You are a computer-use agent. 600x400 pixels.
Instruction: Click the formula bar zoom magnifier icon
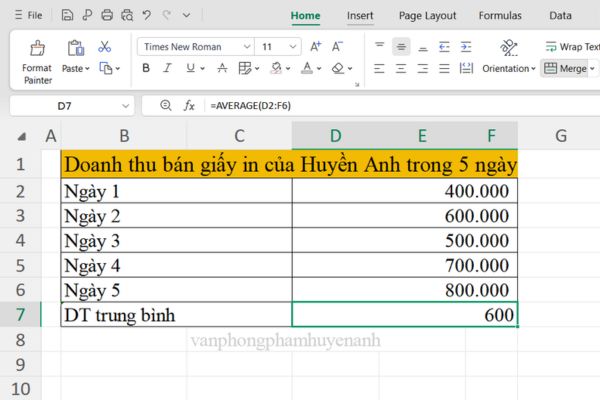click(166, 105)
